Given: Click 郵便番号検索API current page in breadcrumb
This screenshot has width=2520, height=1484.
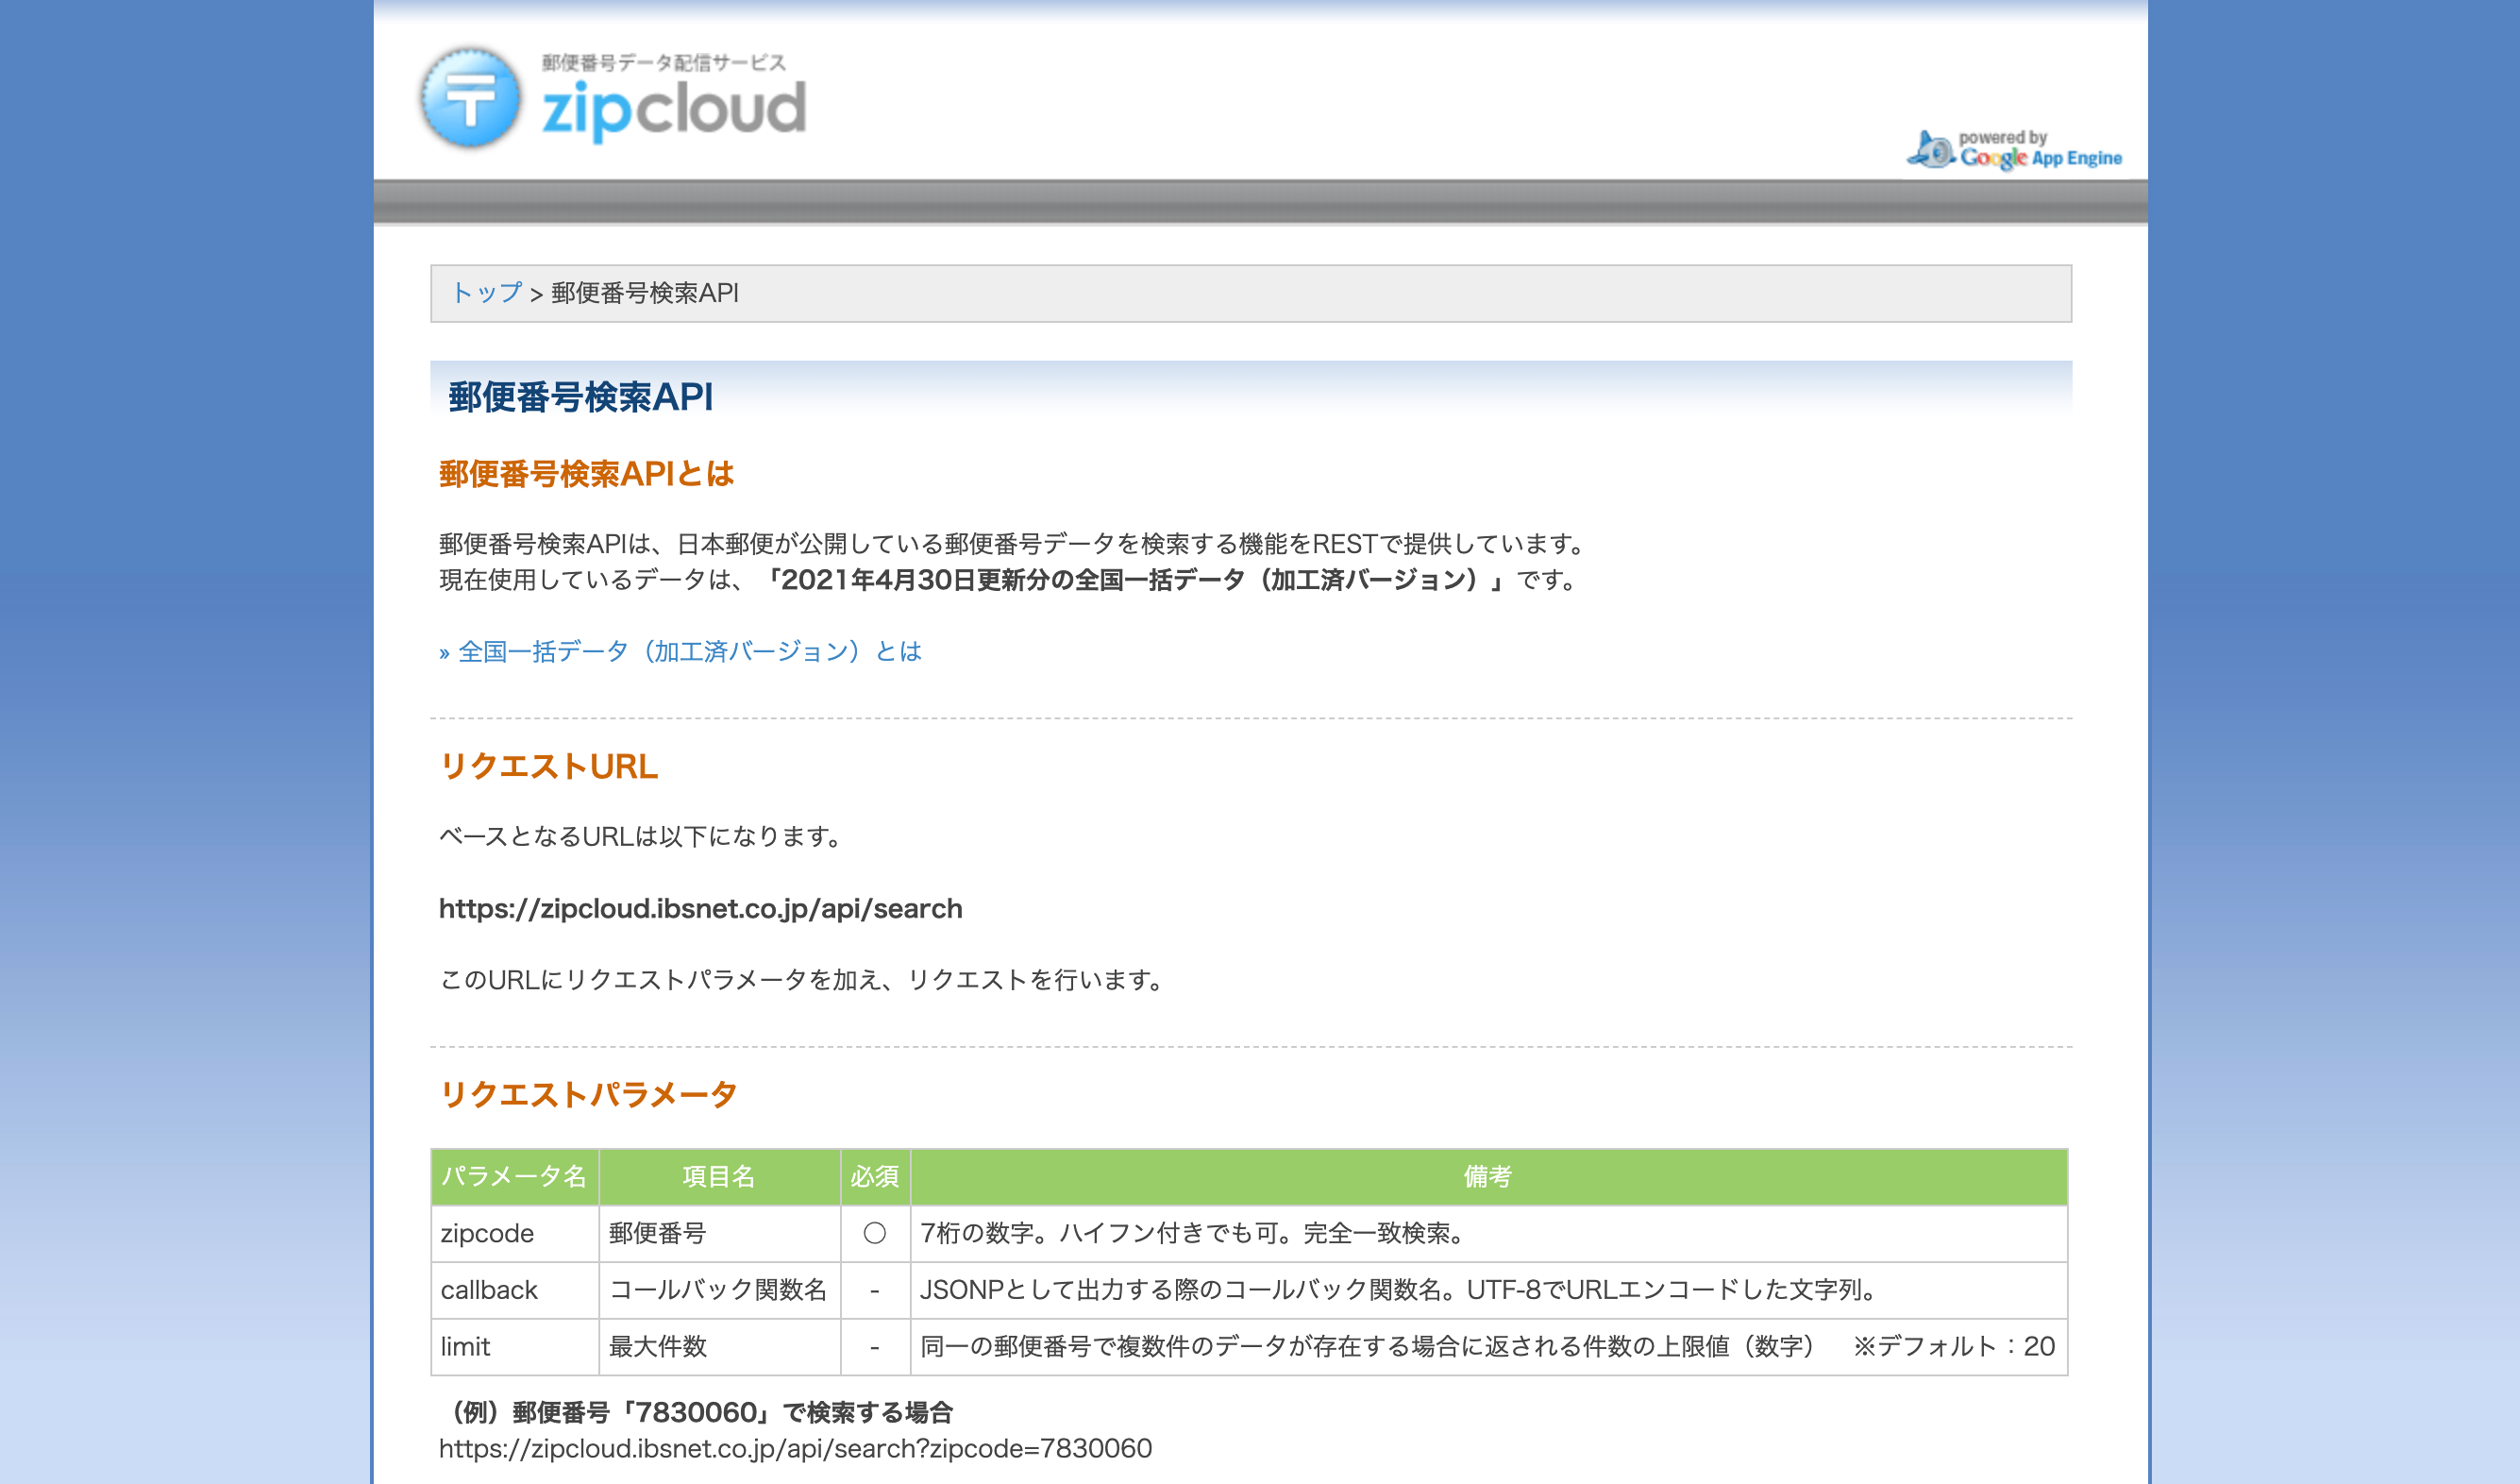Looking at the screenshot, I should coord(645,293).
